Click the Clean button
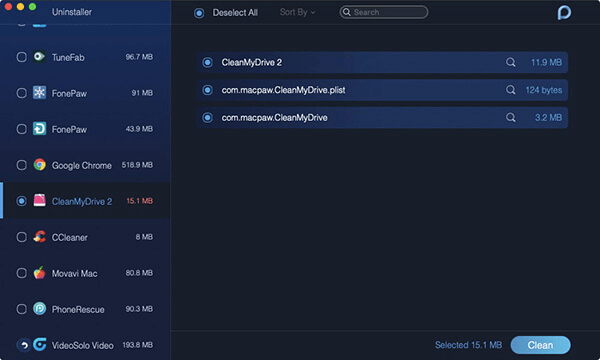The image size is (600, 360). point(540,345)
